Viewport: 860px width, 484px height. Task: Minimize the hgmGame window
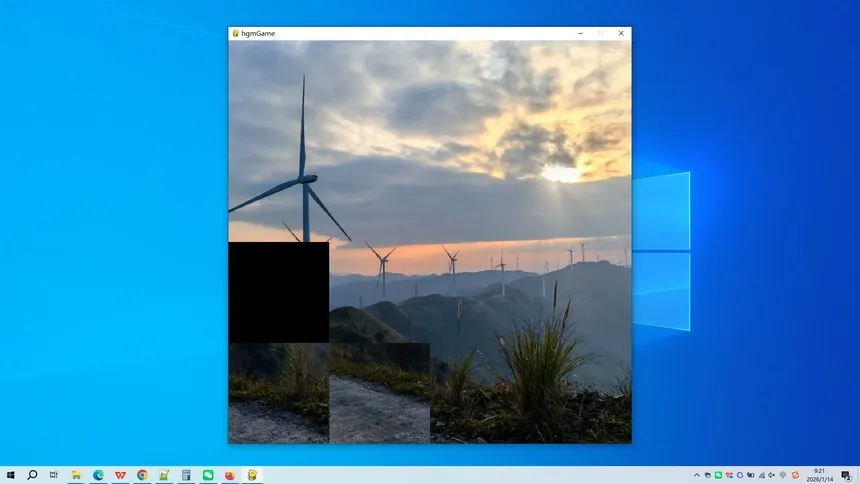tap(581, 33)
